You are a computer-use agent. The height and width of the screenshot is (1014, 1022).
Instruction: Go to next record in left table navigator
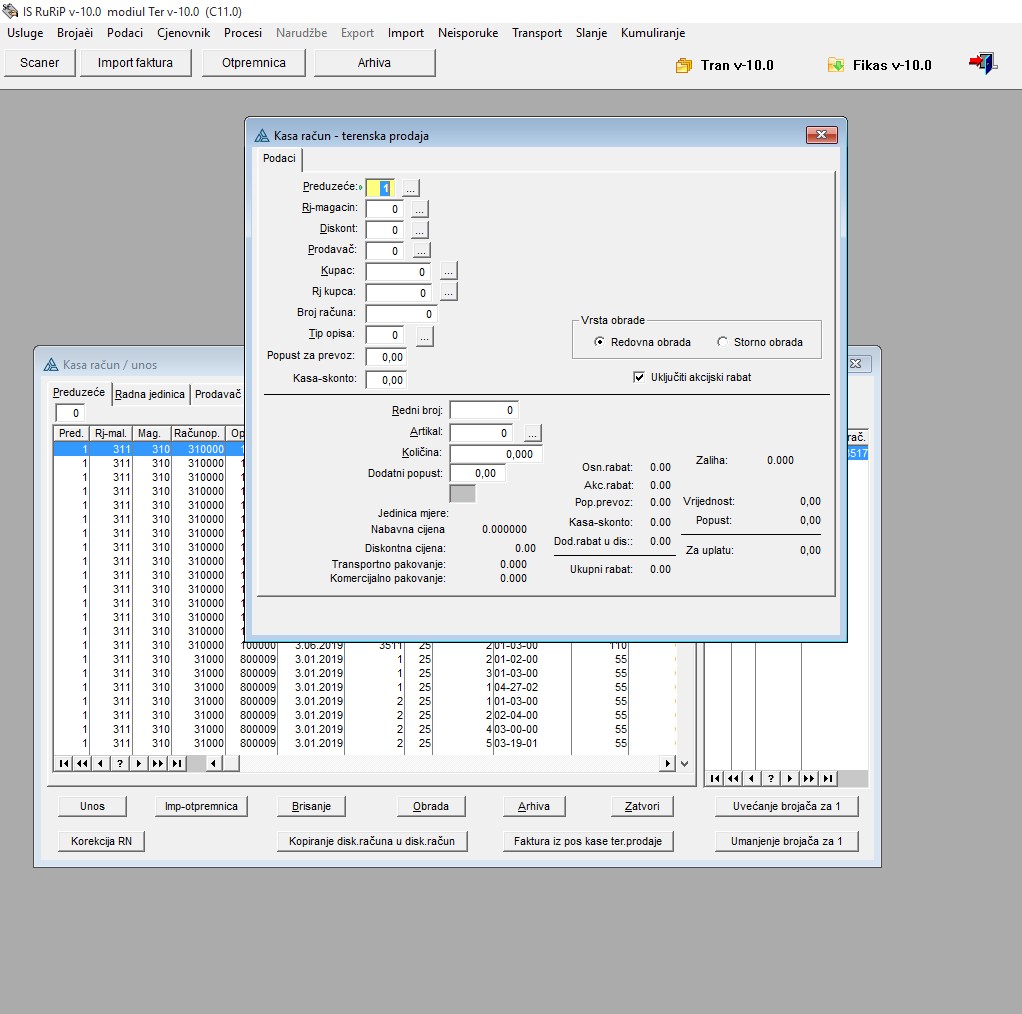point(139,763)
